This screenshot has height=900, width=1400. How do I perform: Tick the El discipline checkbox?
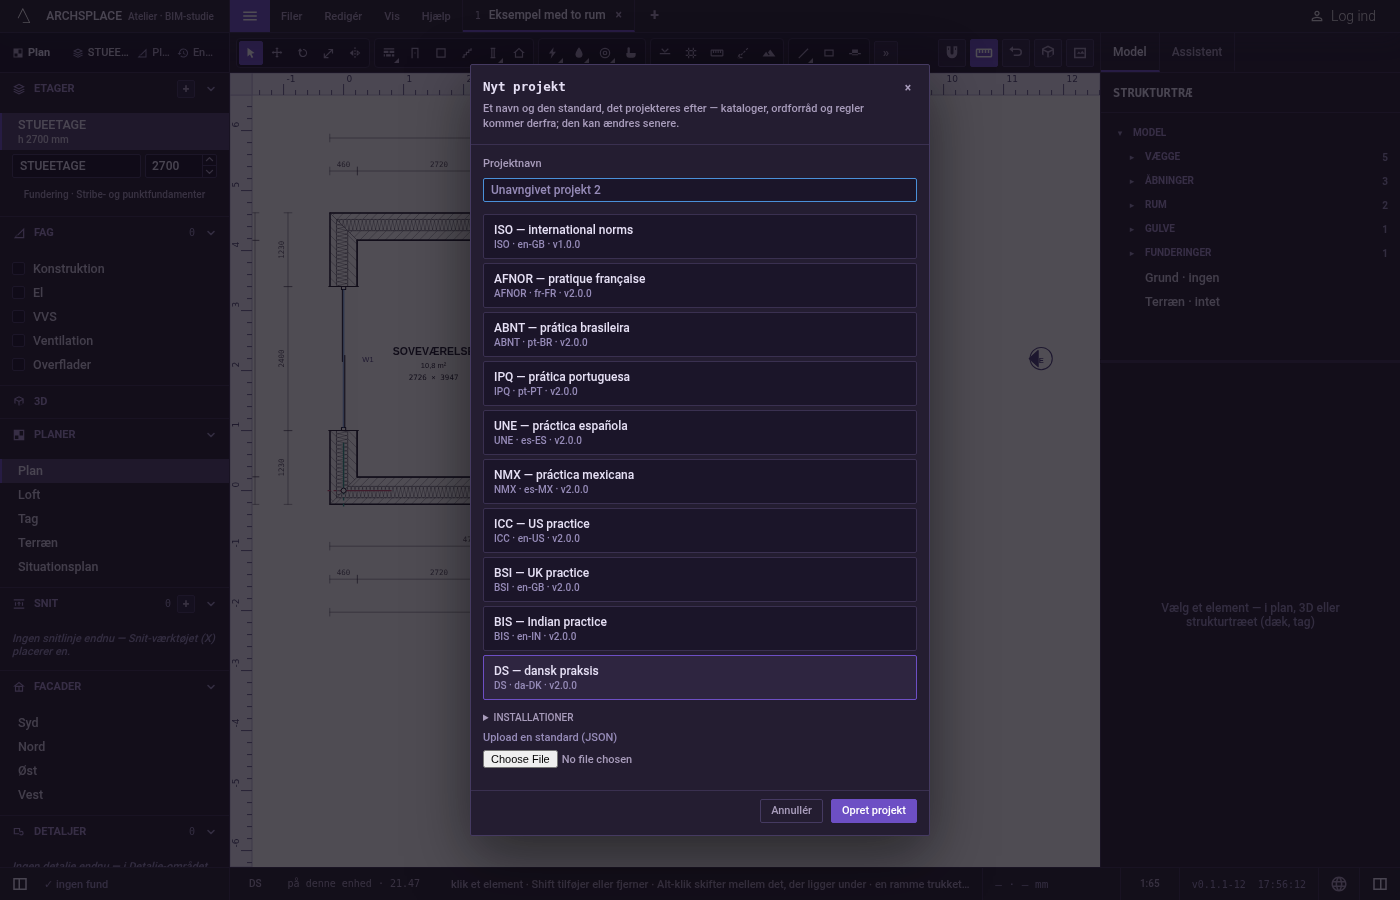click(19, 293)
